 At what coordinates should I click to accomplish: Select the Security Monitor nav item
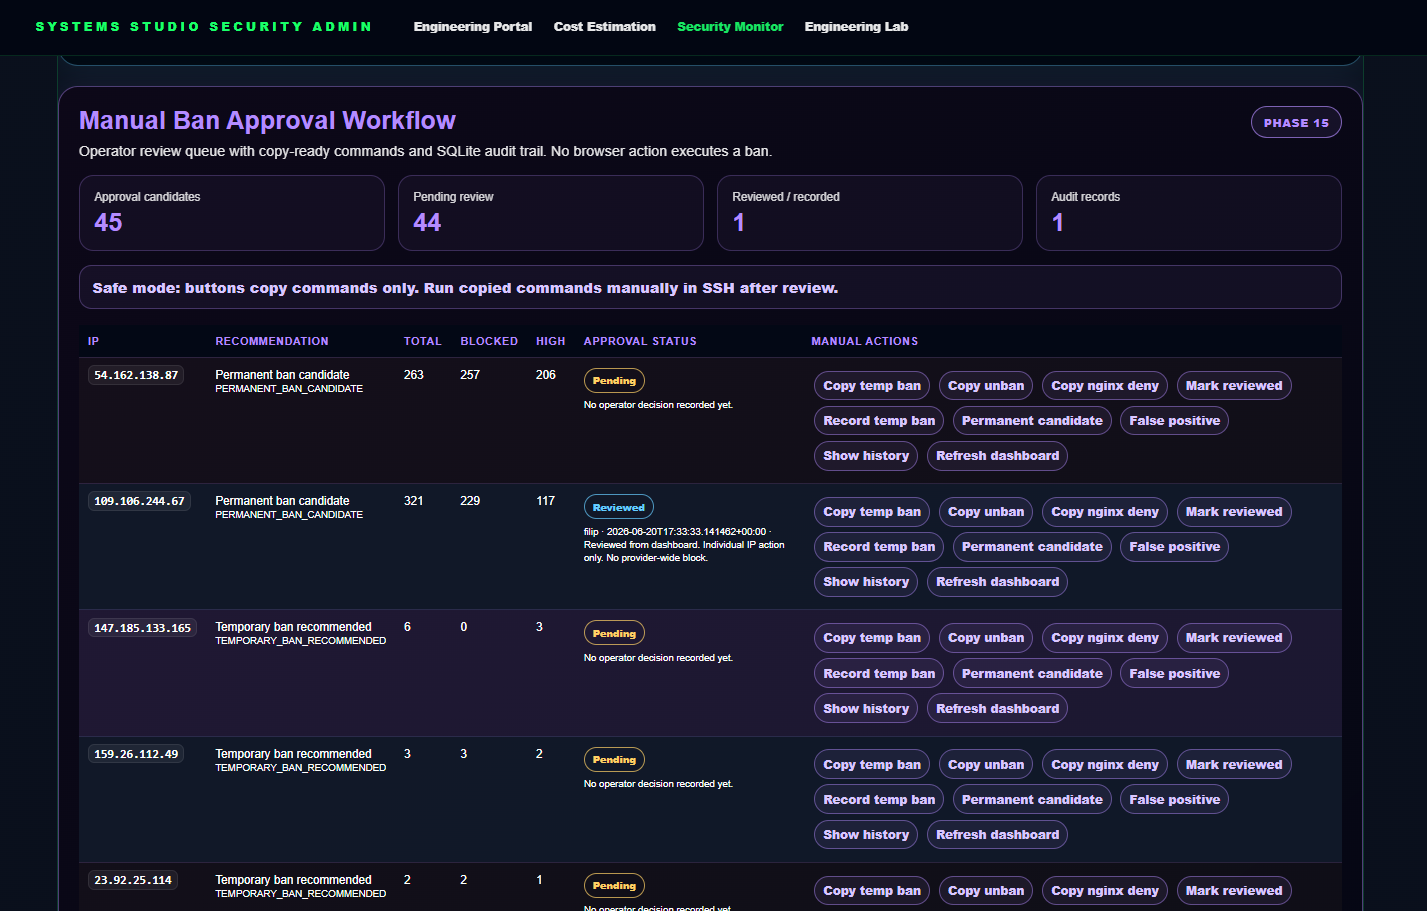point(730,27)
